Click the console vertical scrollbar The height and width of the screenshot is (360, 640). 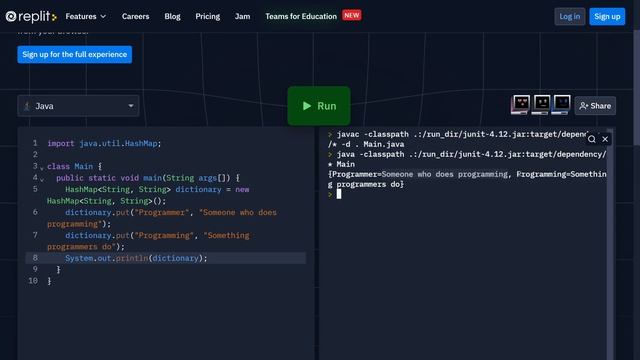[x=610, y=245]
